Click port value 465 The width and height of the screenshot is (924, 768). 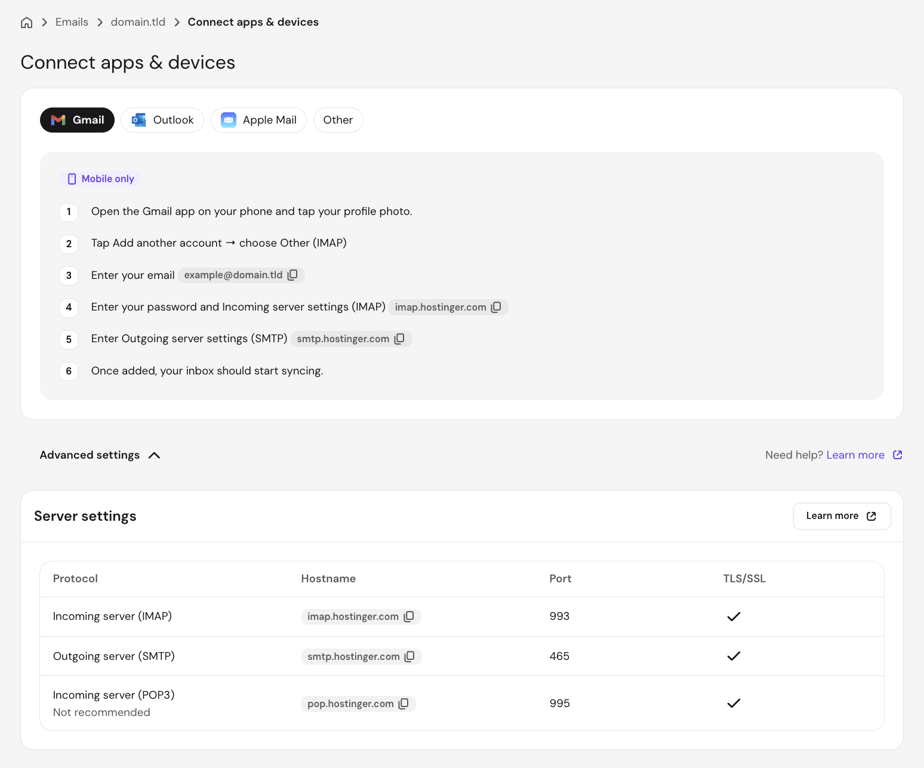point(559,656)
